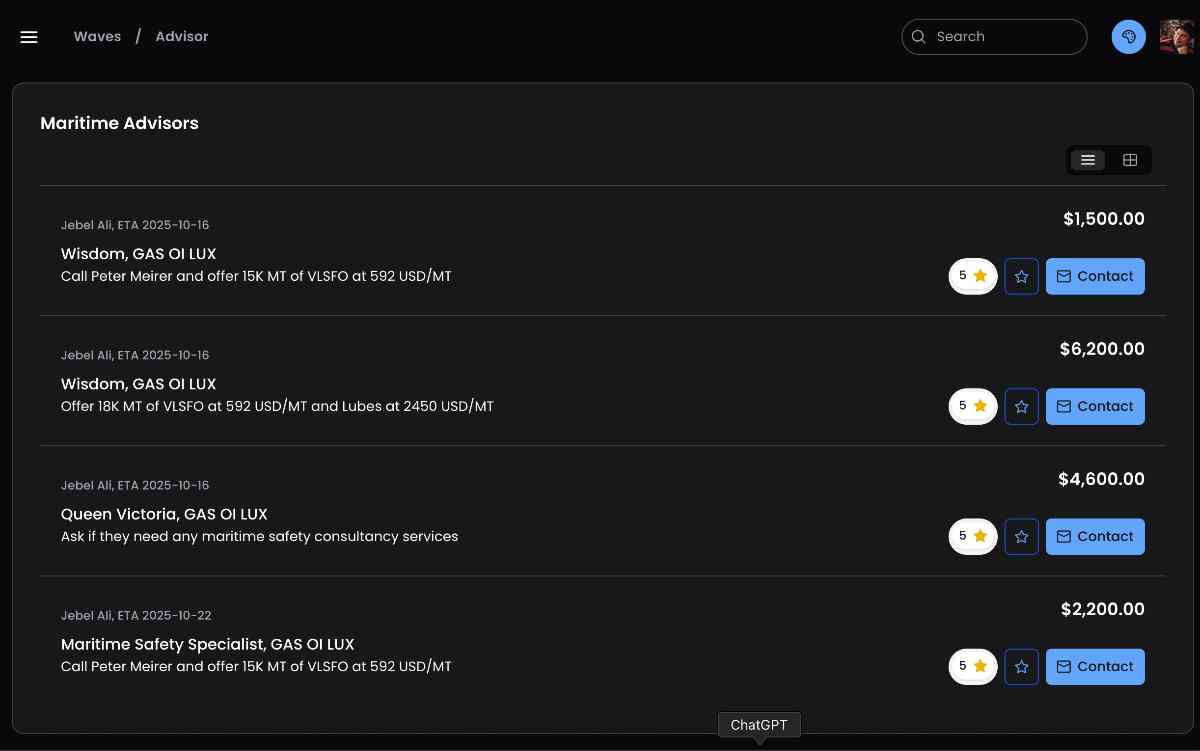Click the 5-star rating on Queen Victoria
This screenshot has height=751, width=1200.
click(x=972, y=536)
